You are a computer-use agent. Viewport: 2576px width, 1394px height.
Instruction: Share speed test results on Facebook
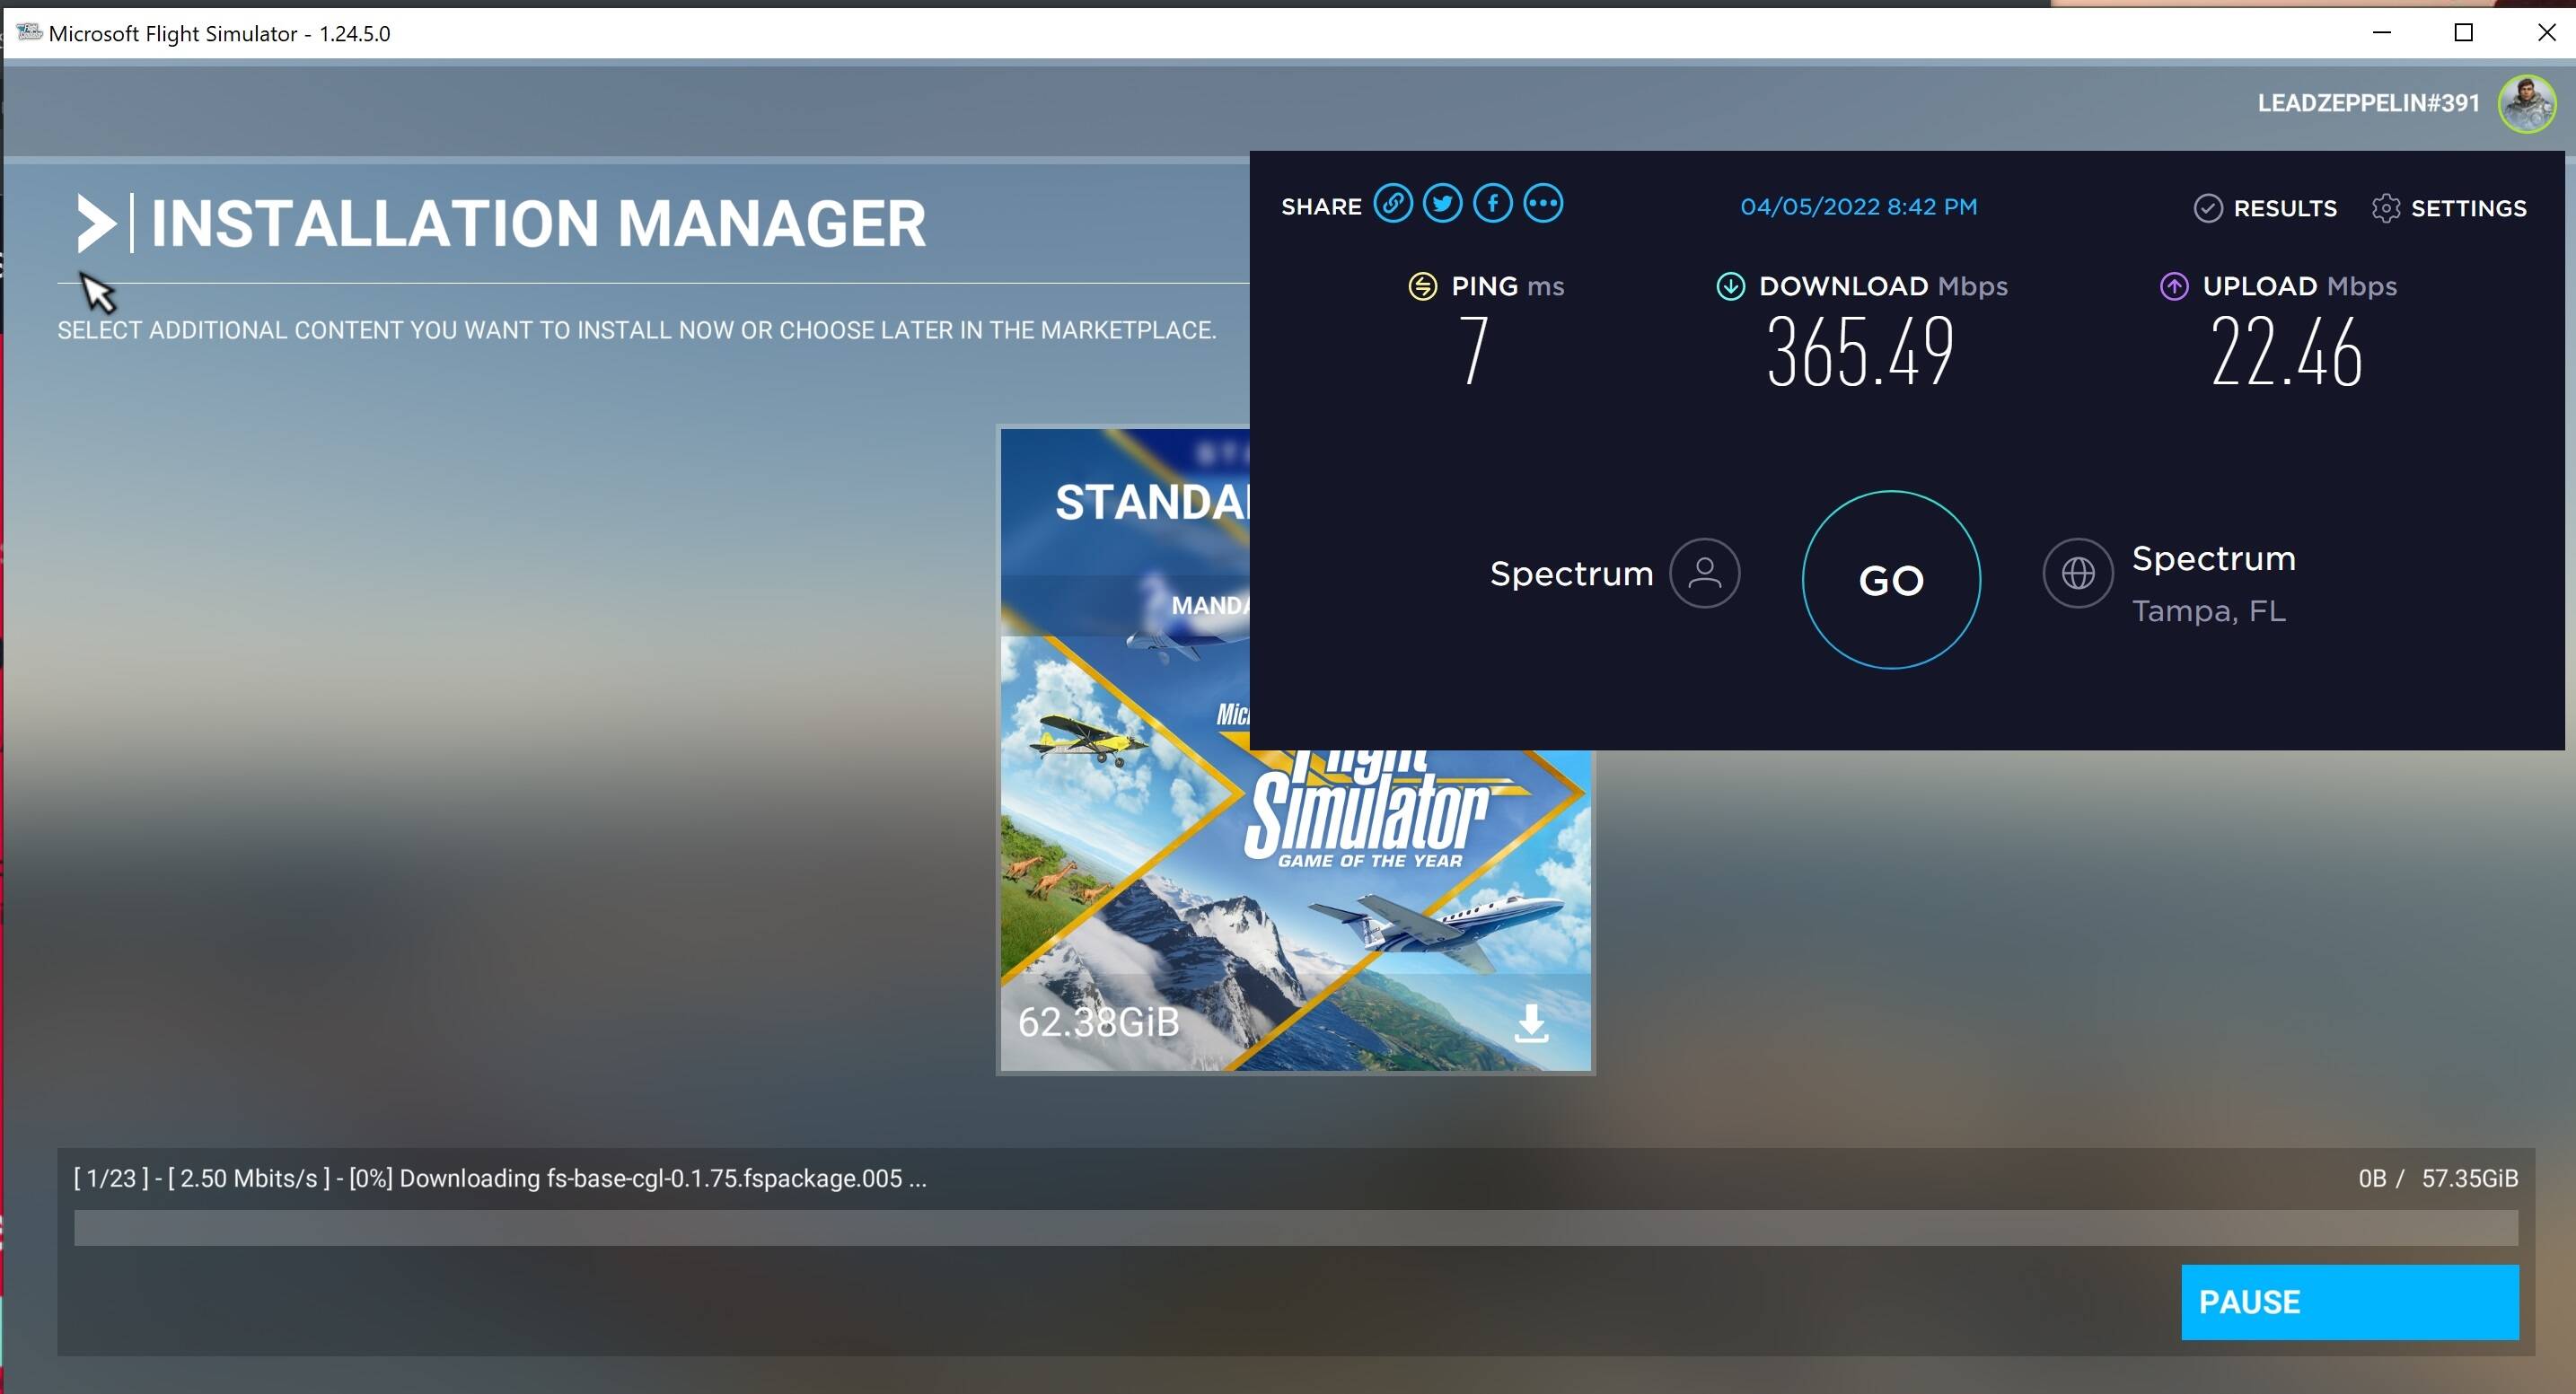pyautogui.click(x=1493, y=203)
